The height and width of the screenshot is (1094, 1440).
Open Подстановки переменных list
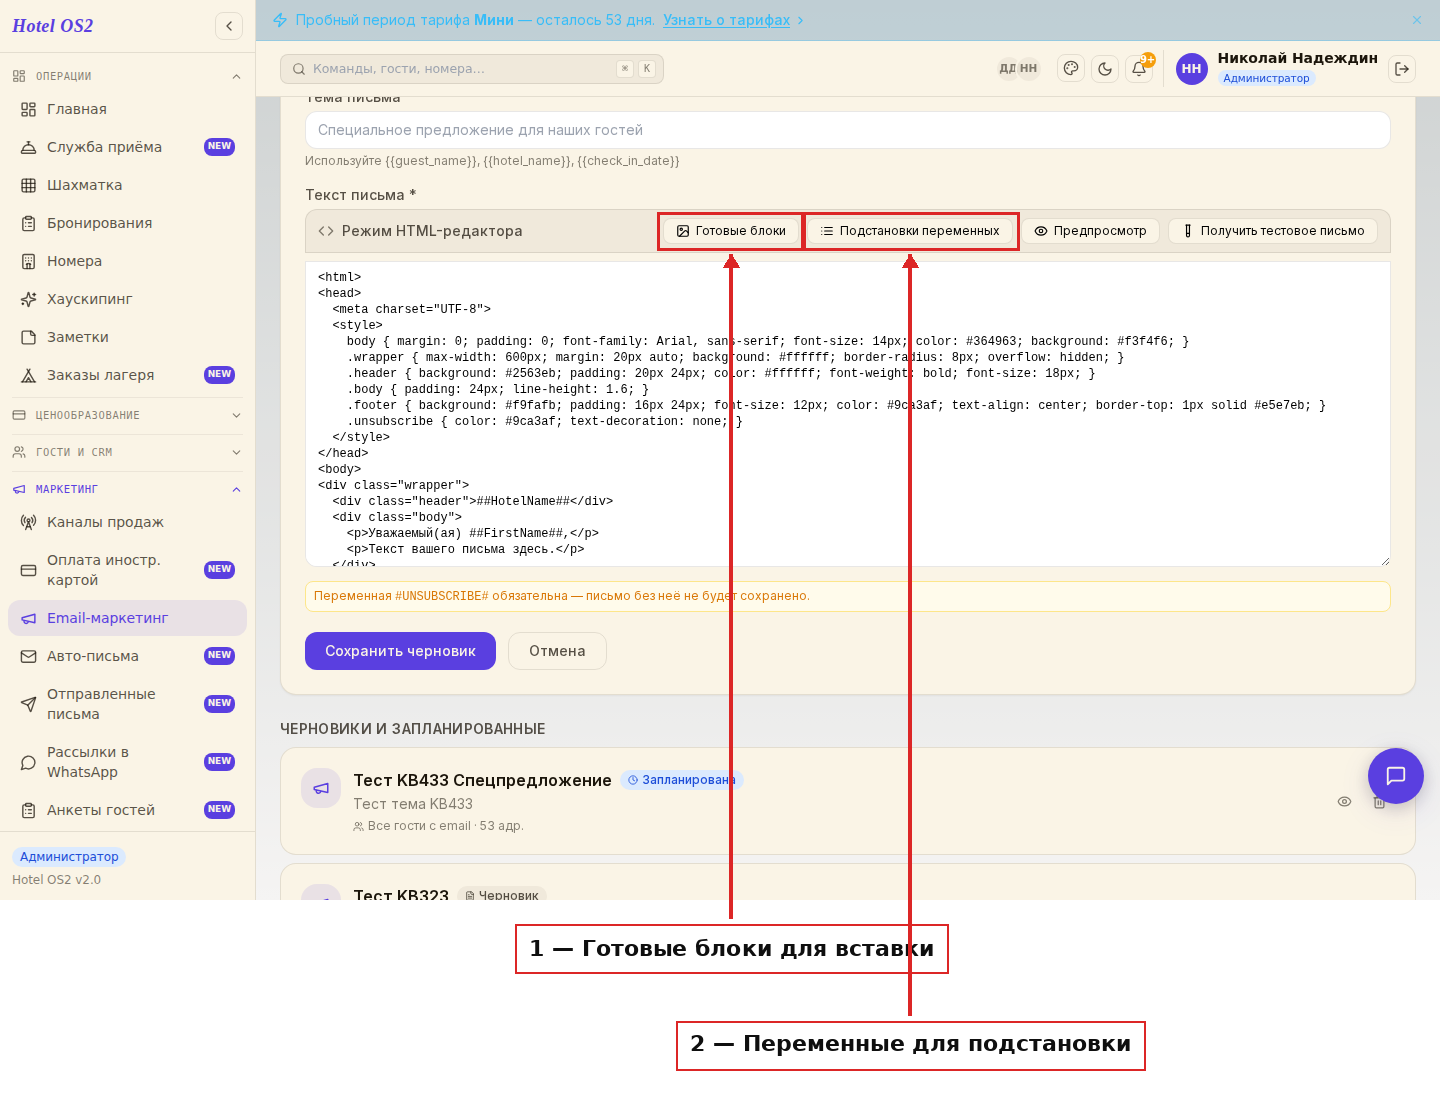[x=910, y=231]
